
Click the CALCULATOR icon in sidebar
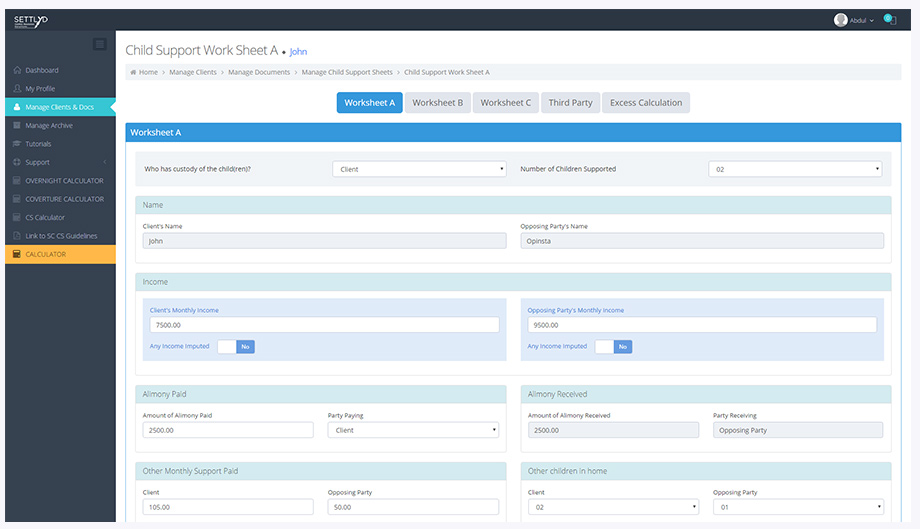(x=17, y=254)
